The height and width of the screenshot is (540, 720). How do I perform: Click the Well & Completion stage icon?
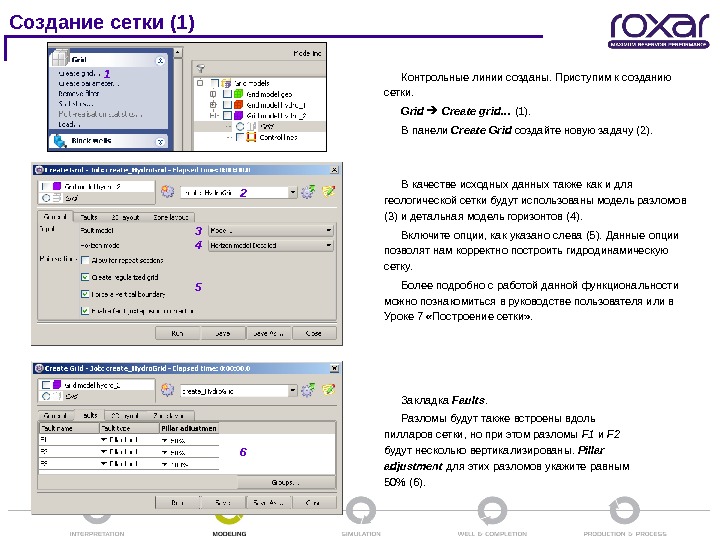(x=493, y=511)
